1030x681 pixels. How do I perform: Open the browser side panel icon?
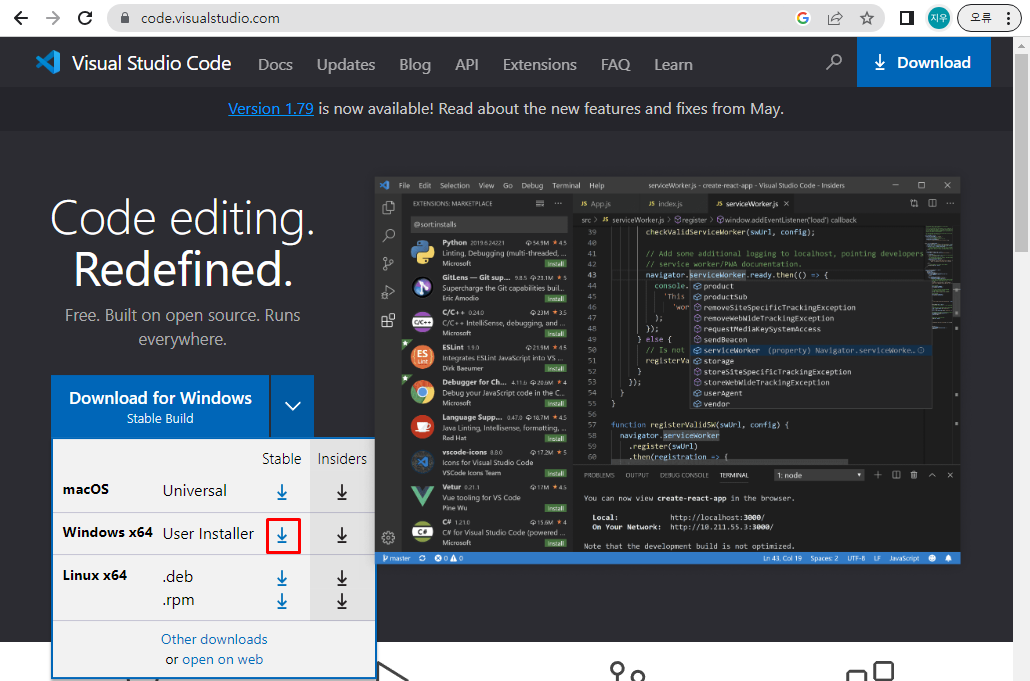(x=907, y=18)
